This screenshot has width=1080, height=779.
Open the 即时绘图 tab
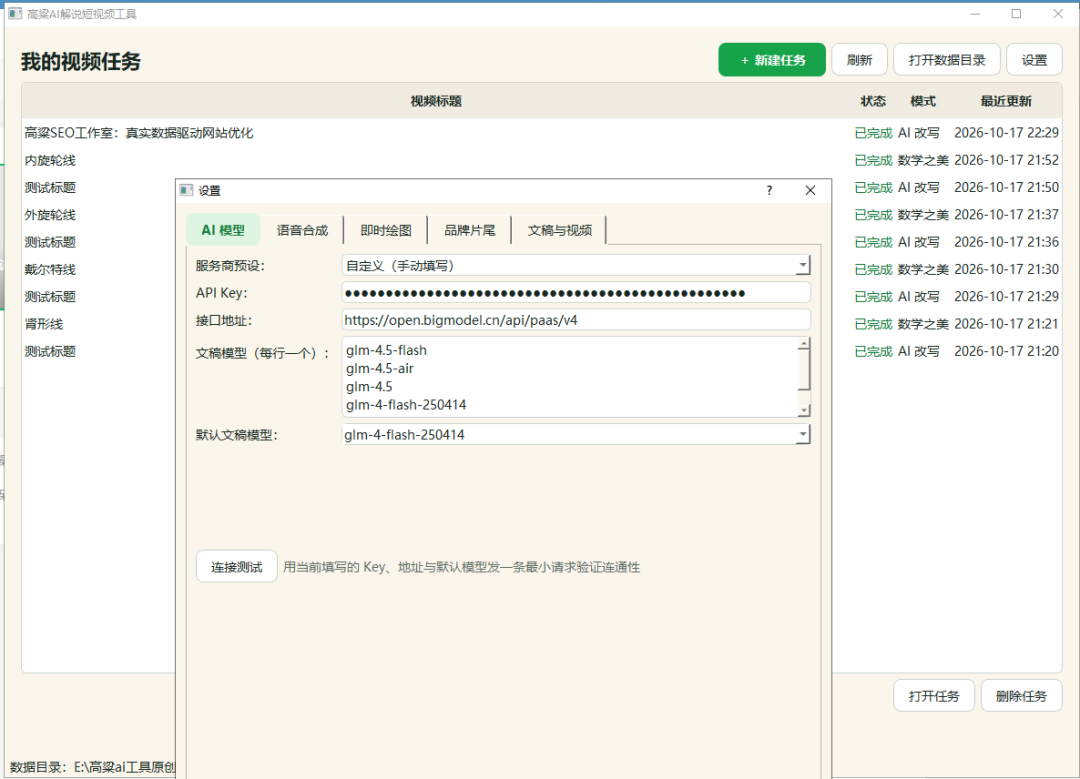pos(386,230)
